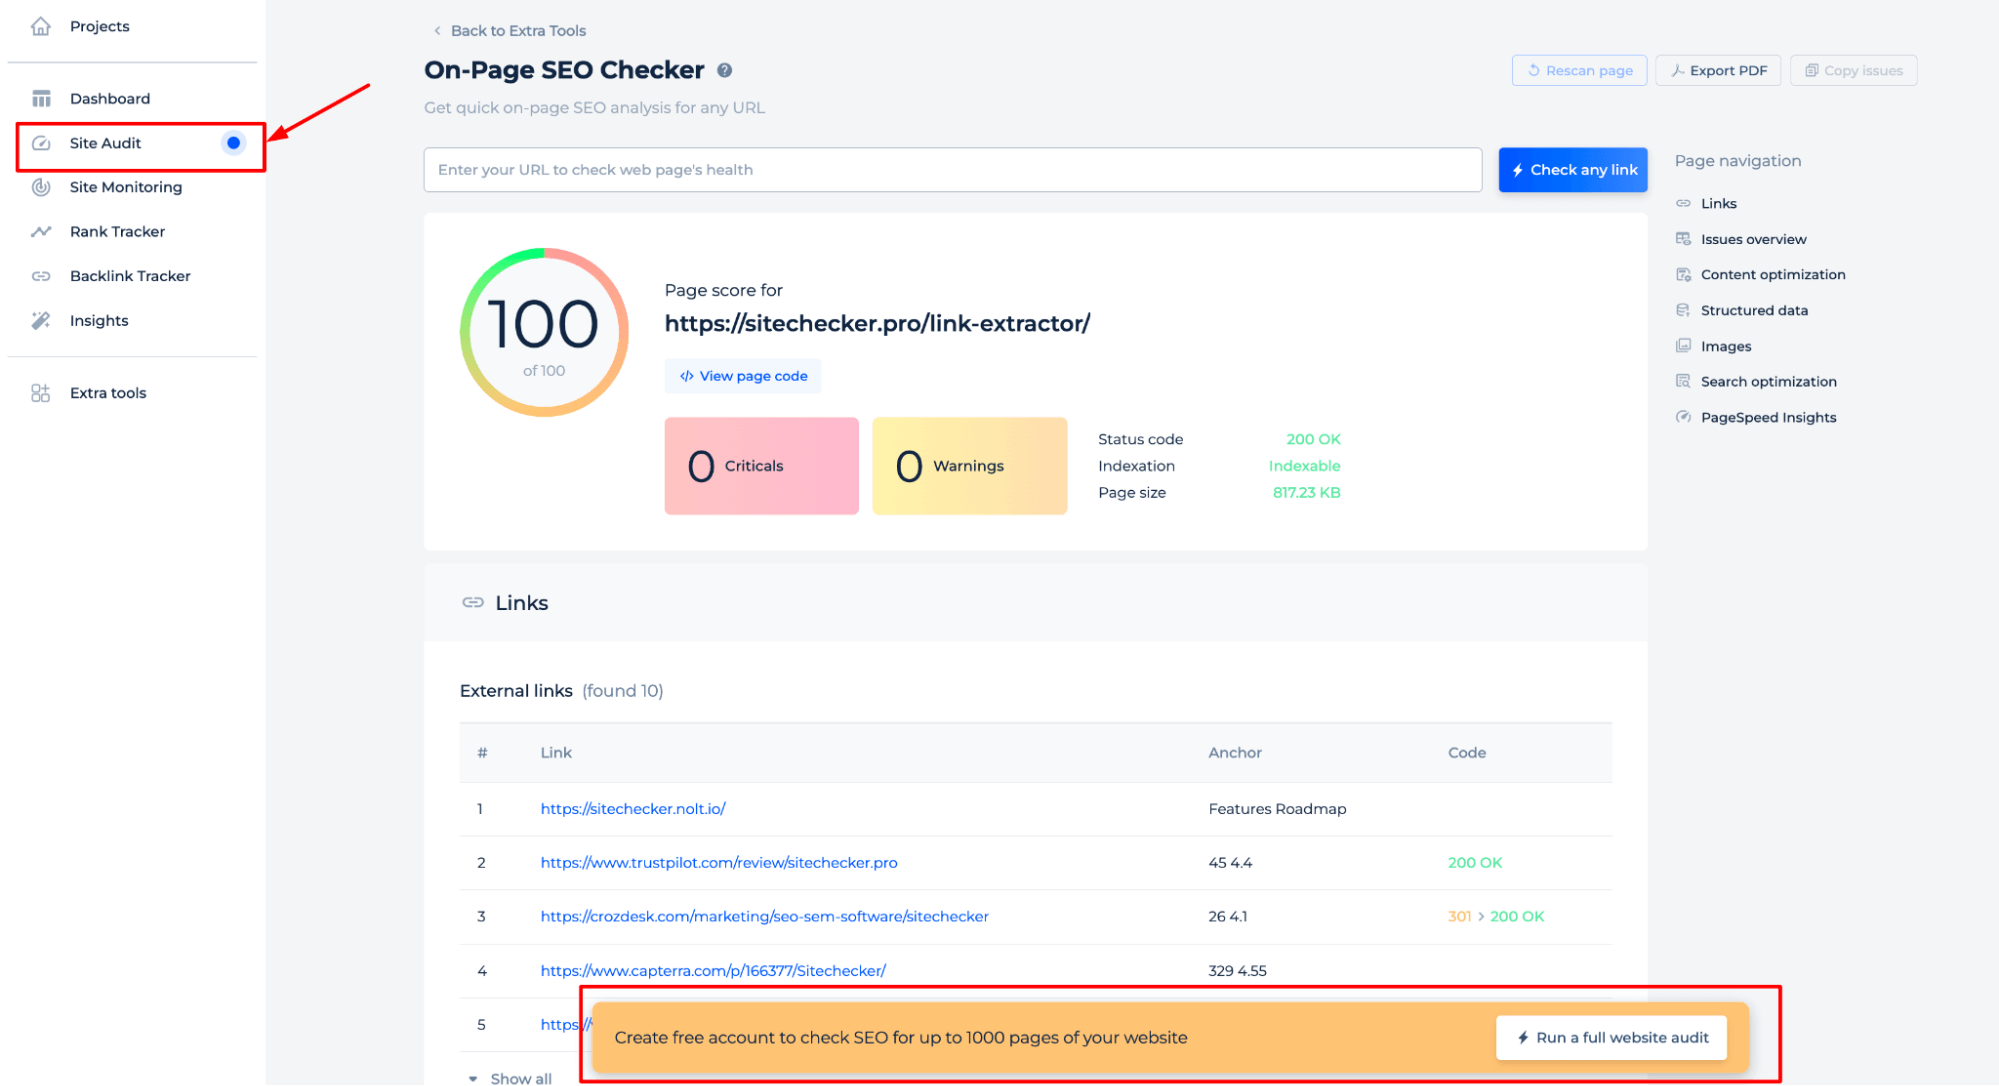The height and width of the screenshot is (1086, 1999).
Task: Click the Search optimization icon in navigation
Action: coord(1683,381)
